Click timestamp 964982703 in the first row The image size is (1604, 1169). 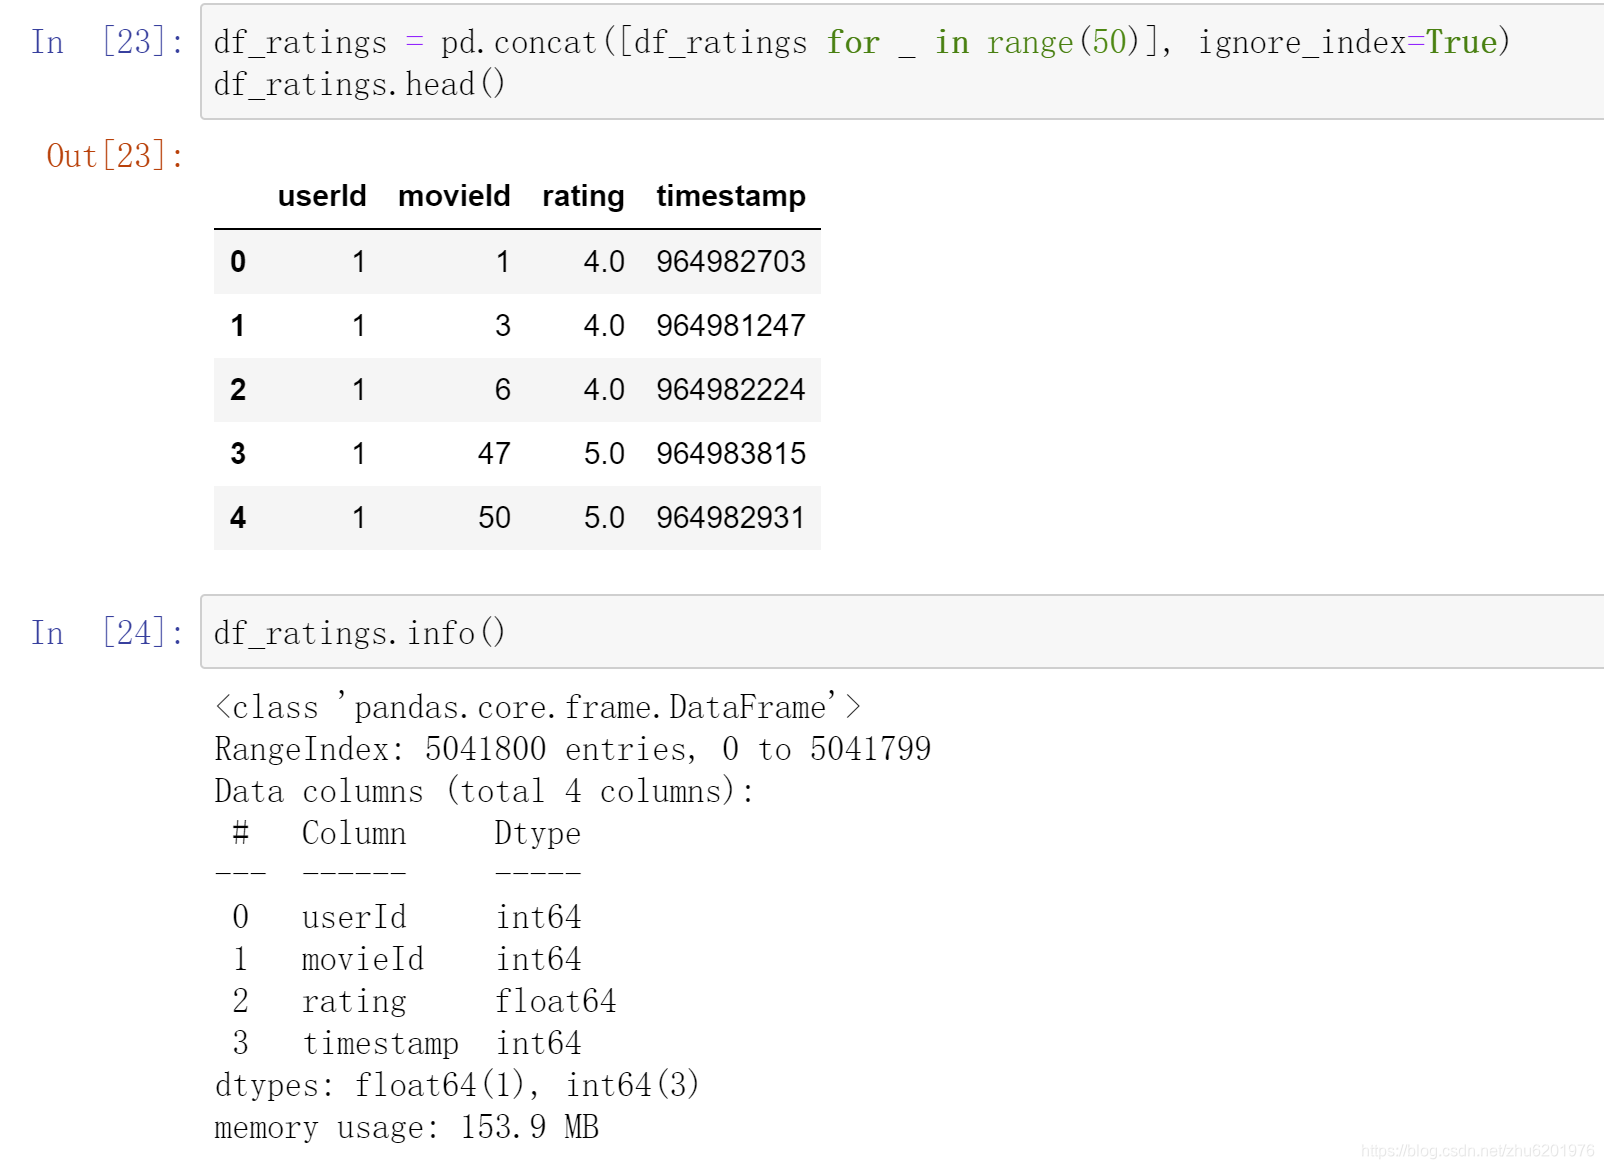[730, 261]
